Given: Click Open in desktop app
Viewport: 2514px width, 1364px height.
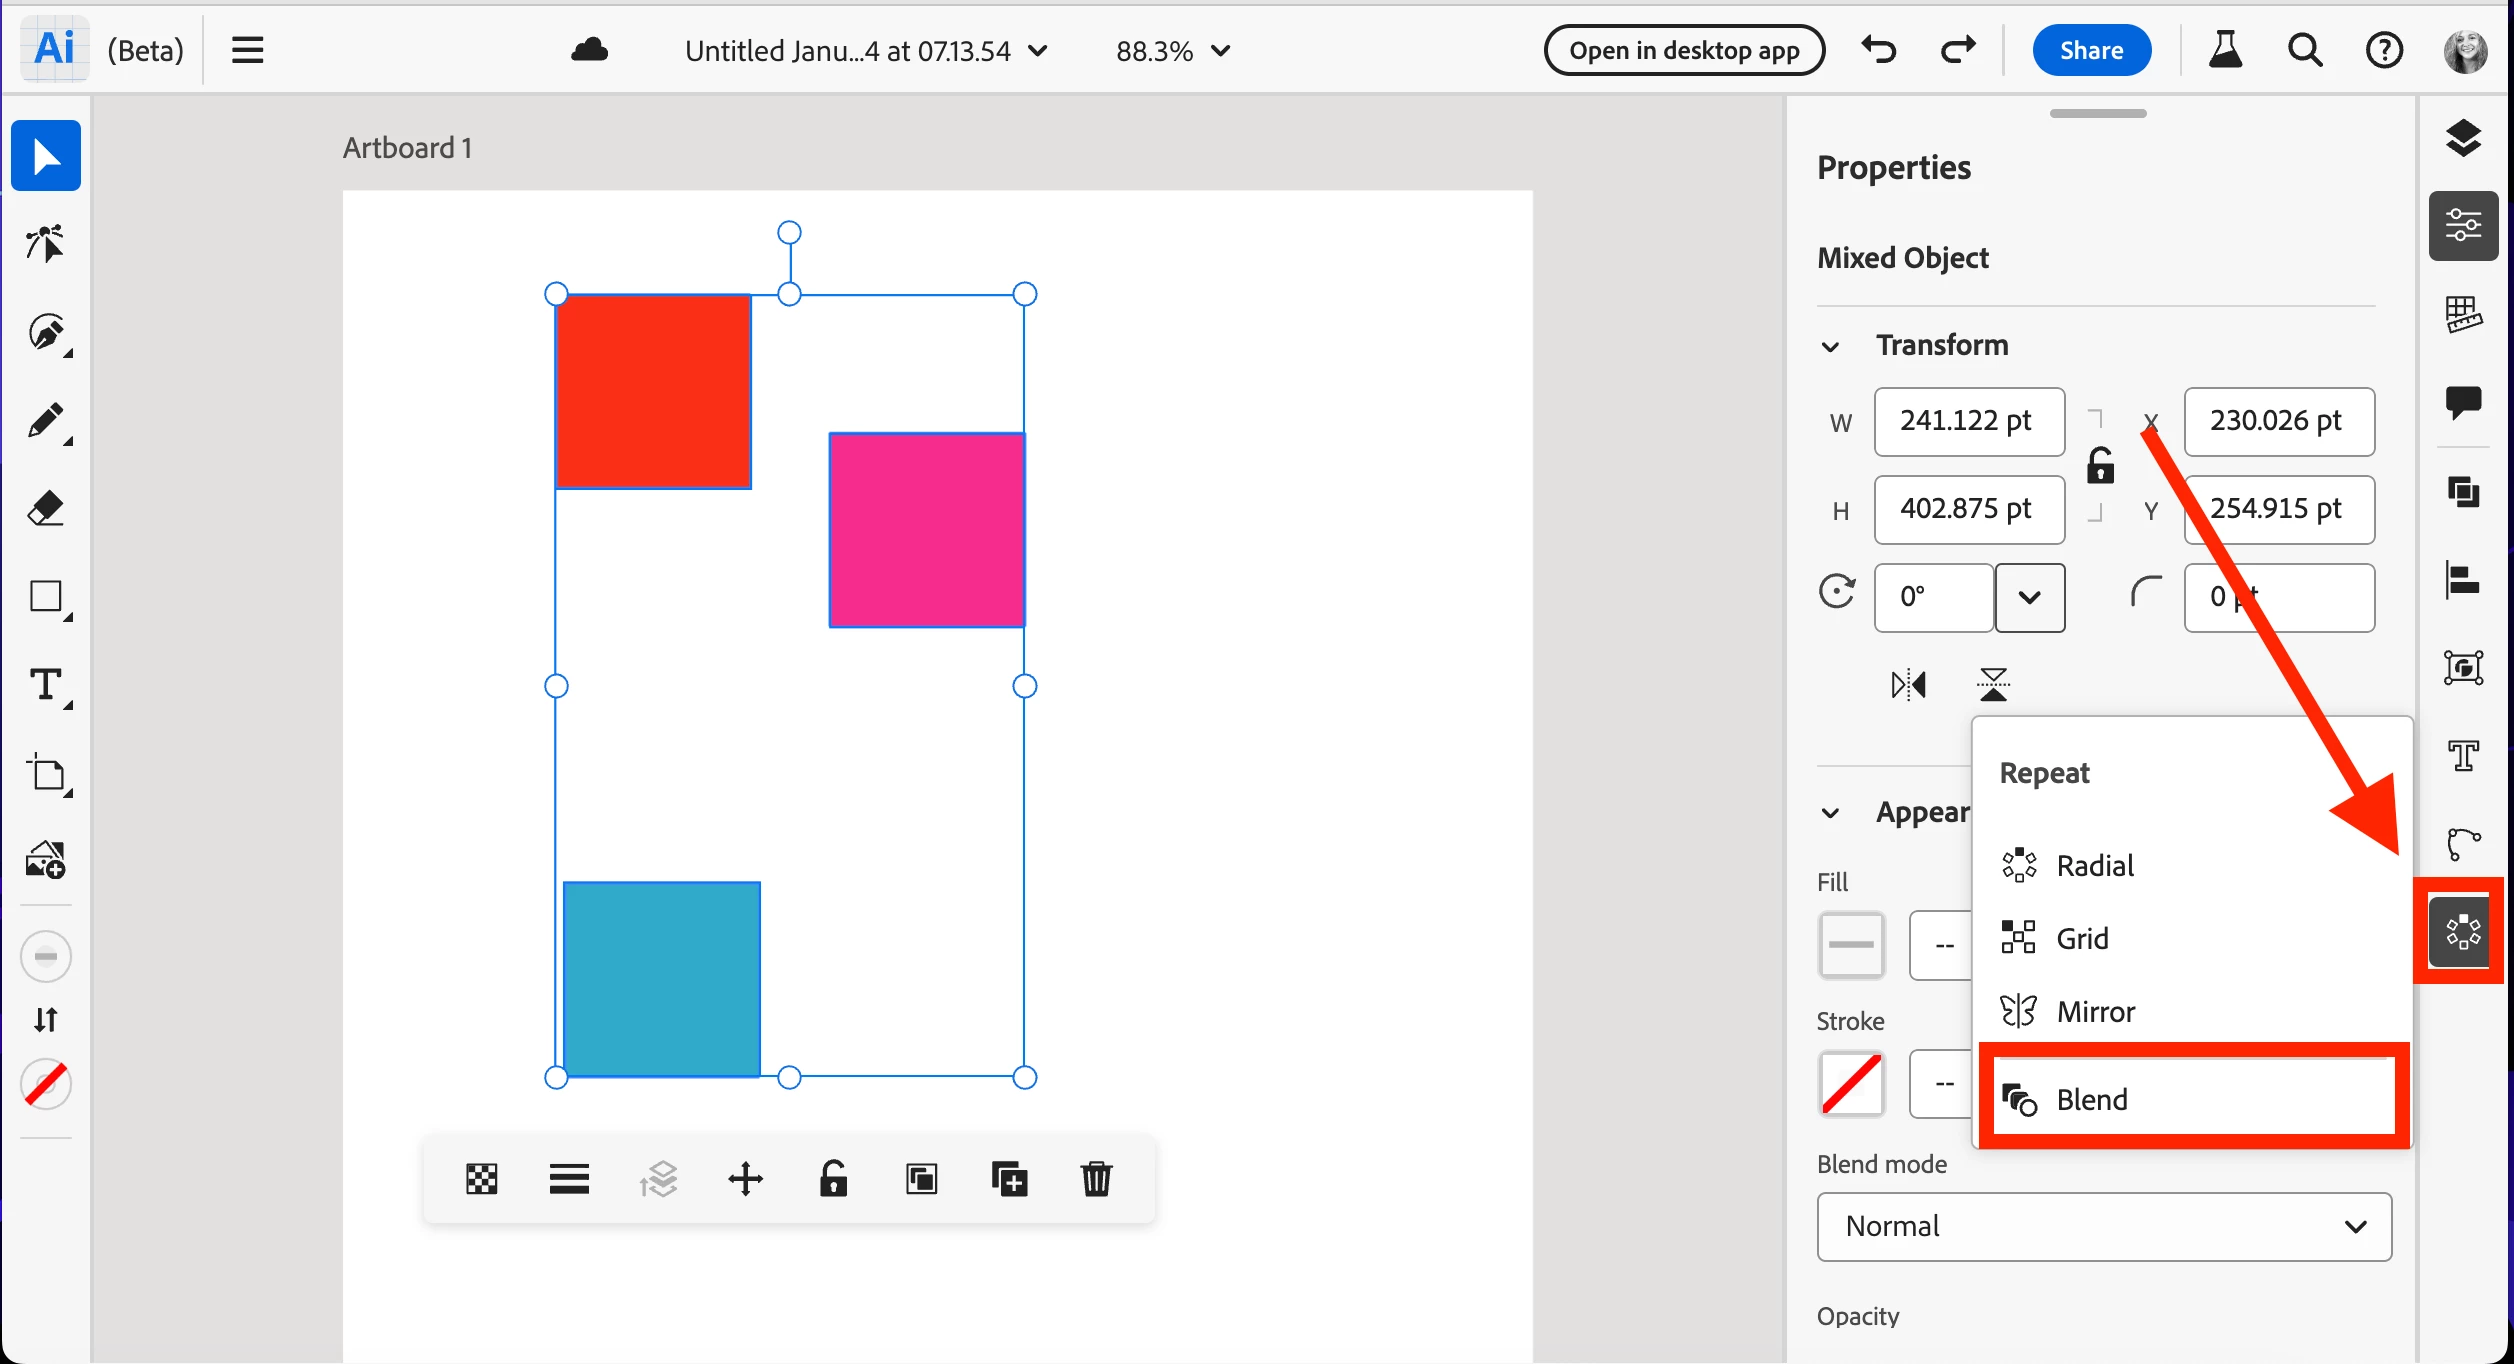Looking at the screenshot, I should [x=1684, y=50].
